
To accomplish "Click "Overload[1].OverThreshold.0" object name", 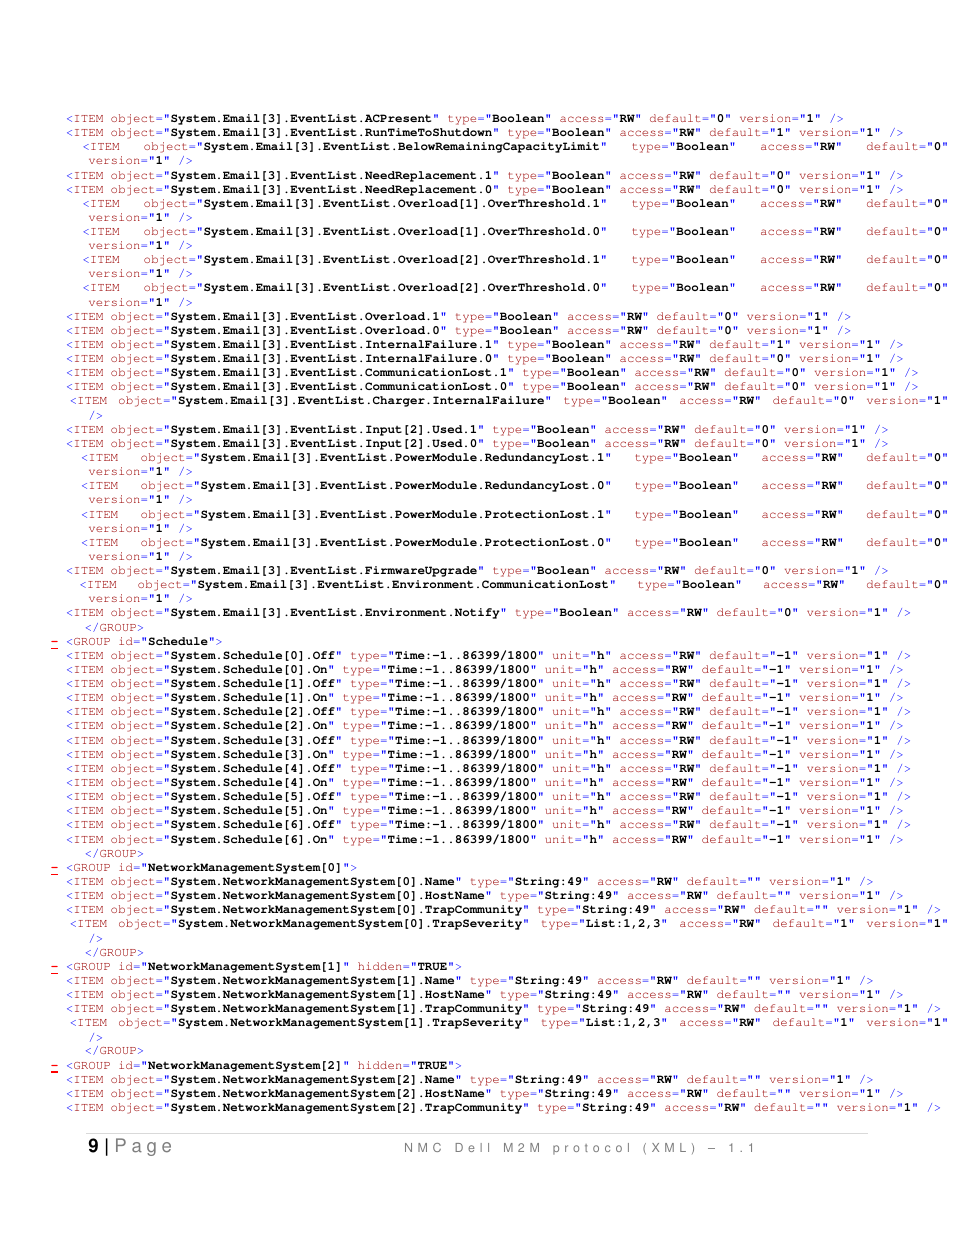I will [402, 231].
